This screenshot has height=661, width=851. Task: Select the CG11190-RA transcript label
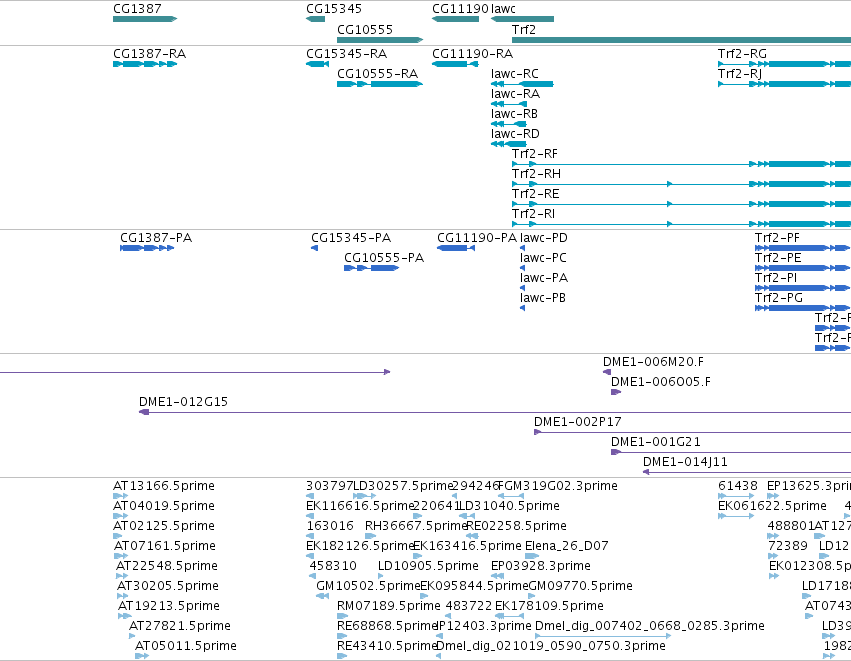[472, 54]
